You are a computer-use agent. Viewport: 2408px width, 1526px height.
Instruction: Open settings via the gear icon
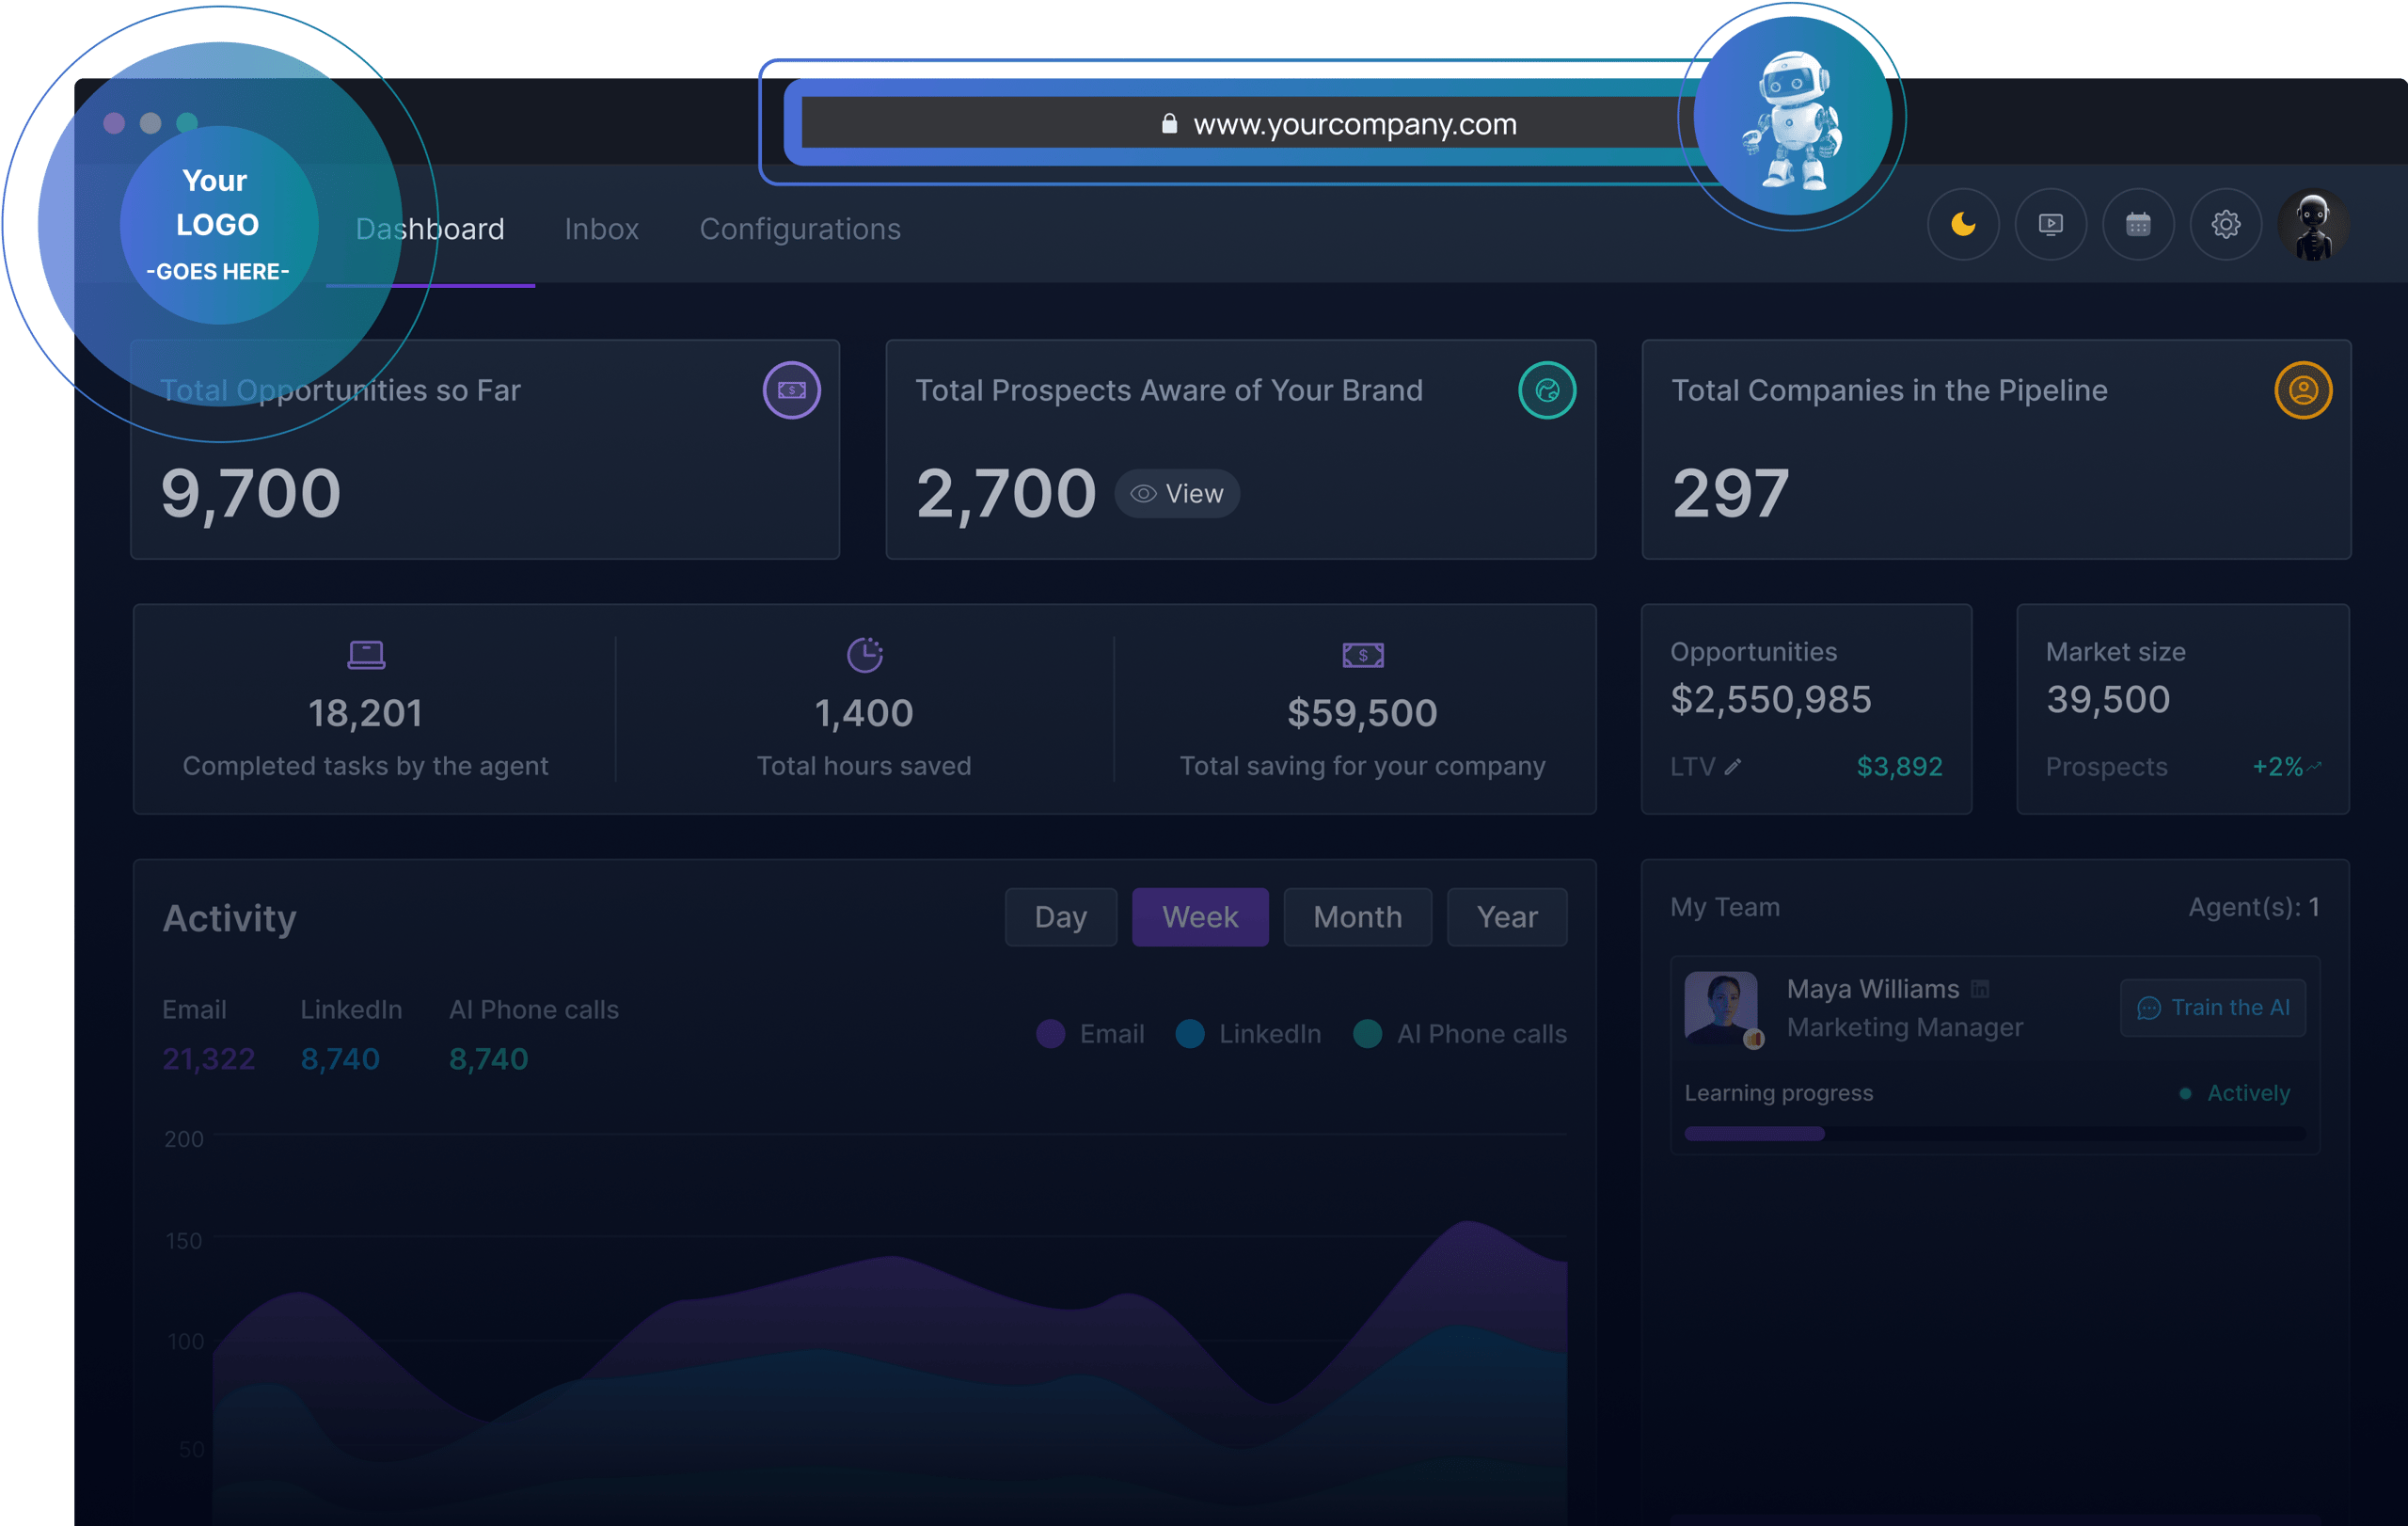click(x=2225, y=225)
